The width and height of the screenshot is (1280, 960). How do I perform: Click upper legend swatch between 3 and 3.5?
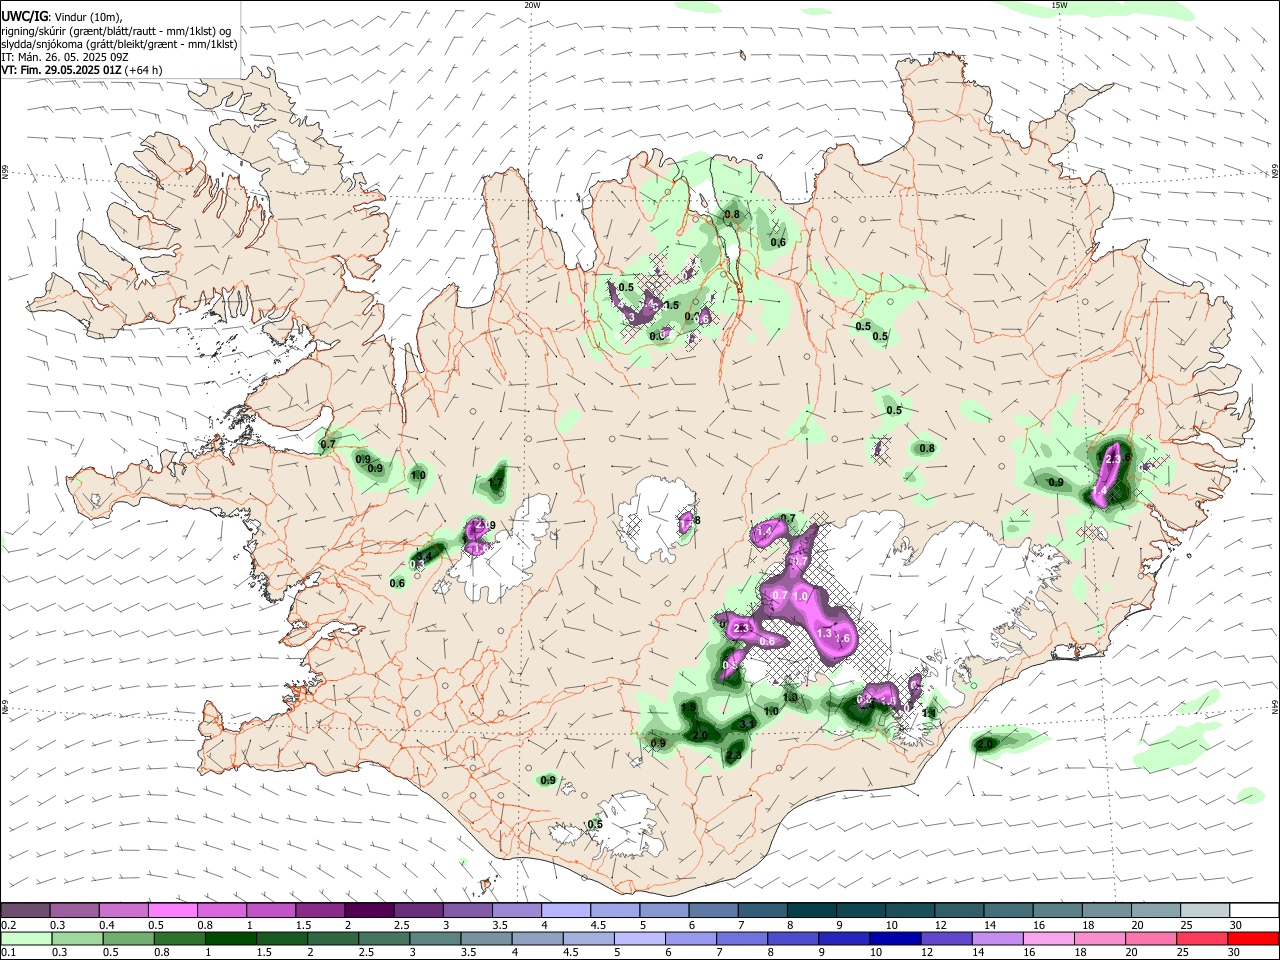tap(467, 910)
